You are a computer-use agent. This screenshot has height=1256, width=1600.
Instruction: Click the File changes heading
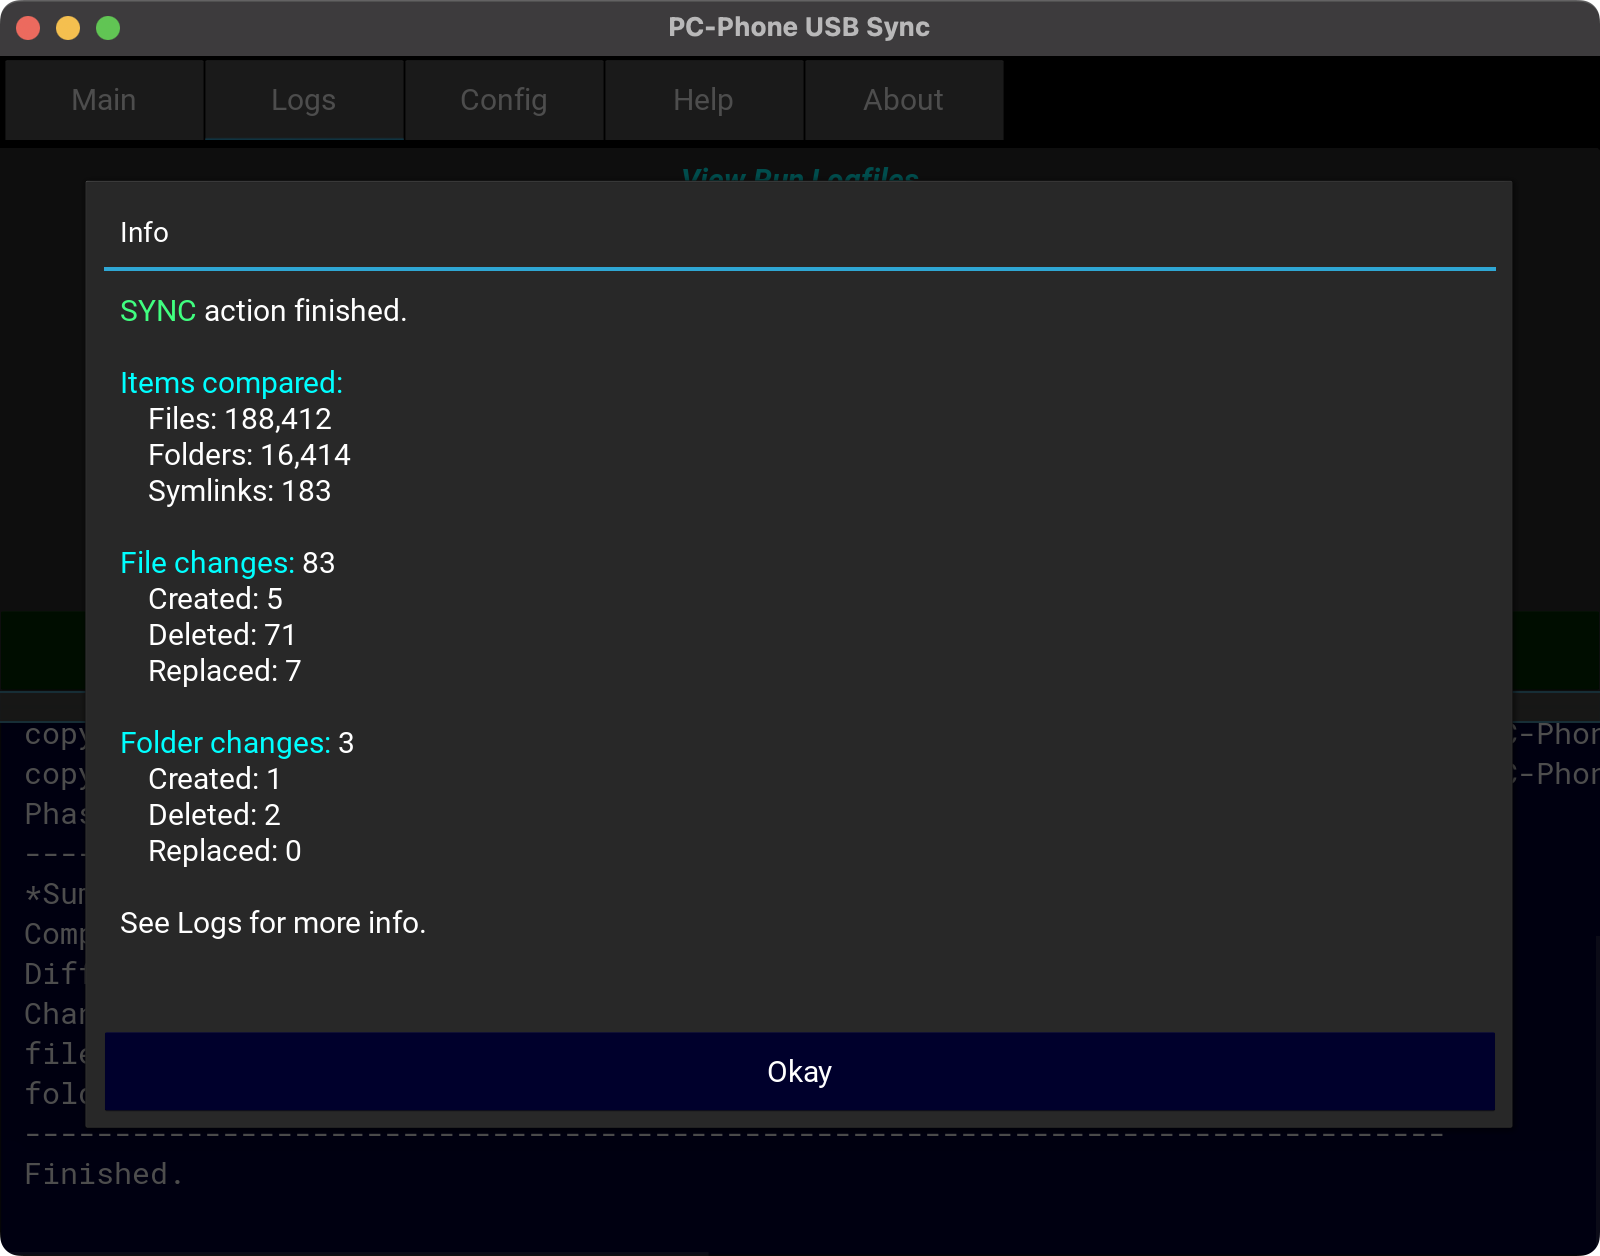point(207,563)
